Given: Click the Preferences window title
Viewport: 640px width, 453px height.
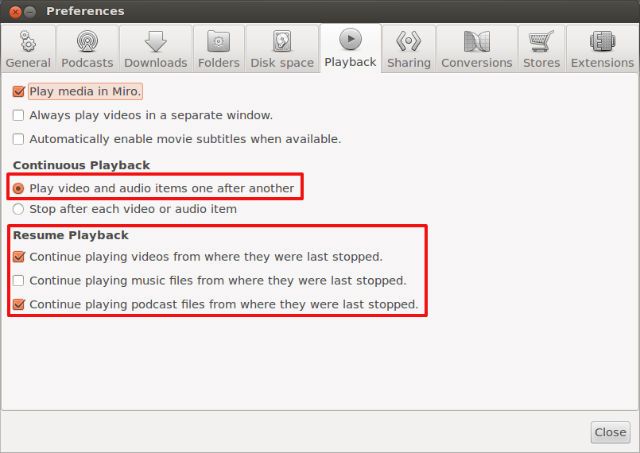Looking at the screenshot, I should (x=85, y=11).
